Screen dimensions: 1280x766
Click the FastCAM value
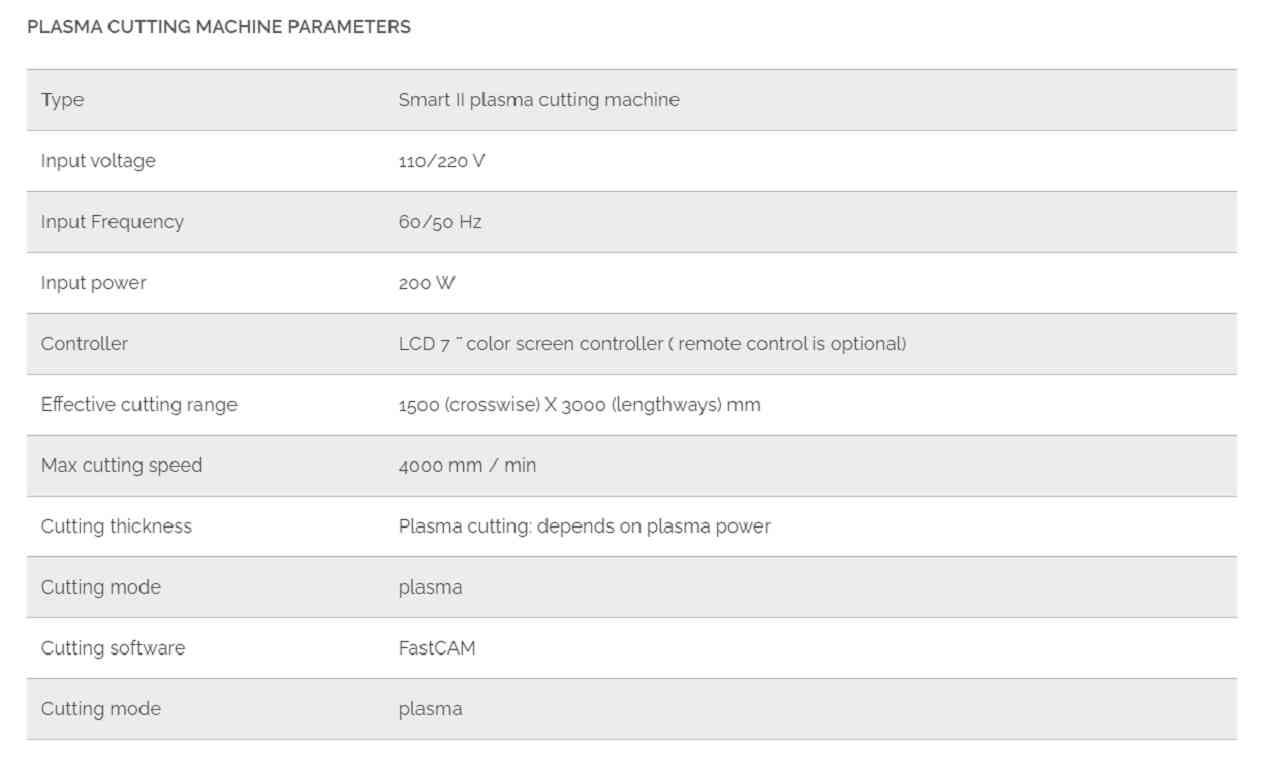pos(437,649)
